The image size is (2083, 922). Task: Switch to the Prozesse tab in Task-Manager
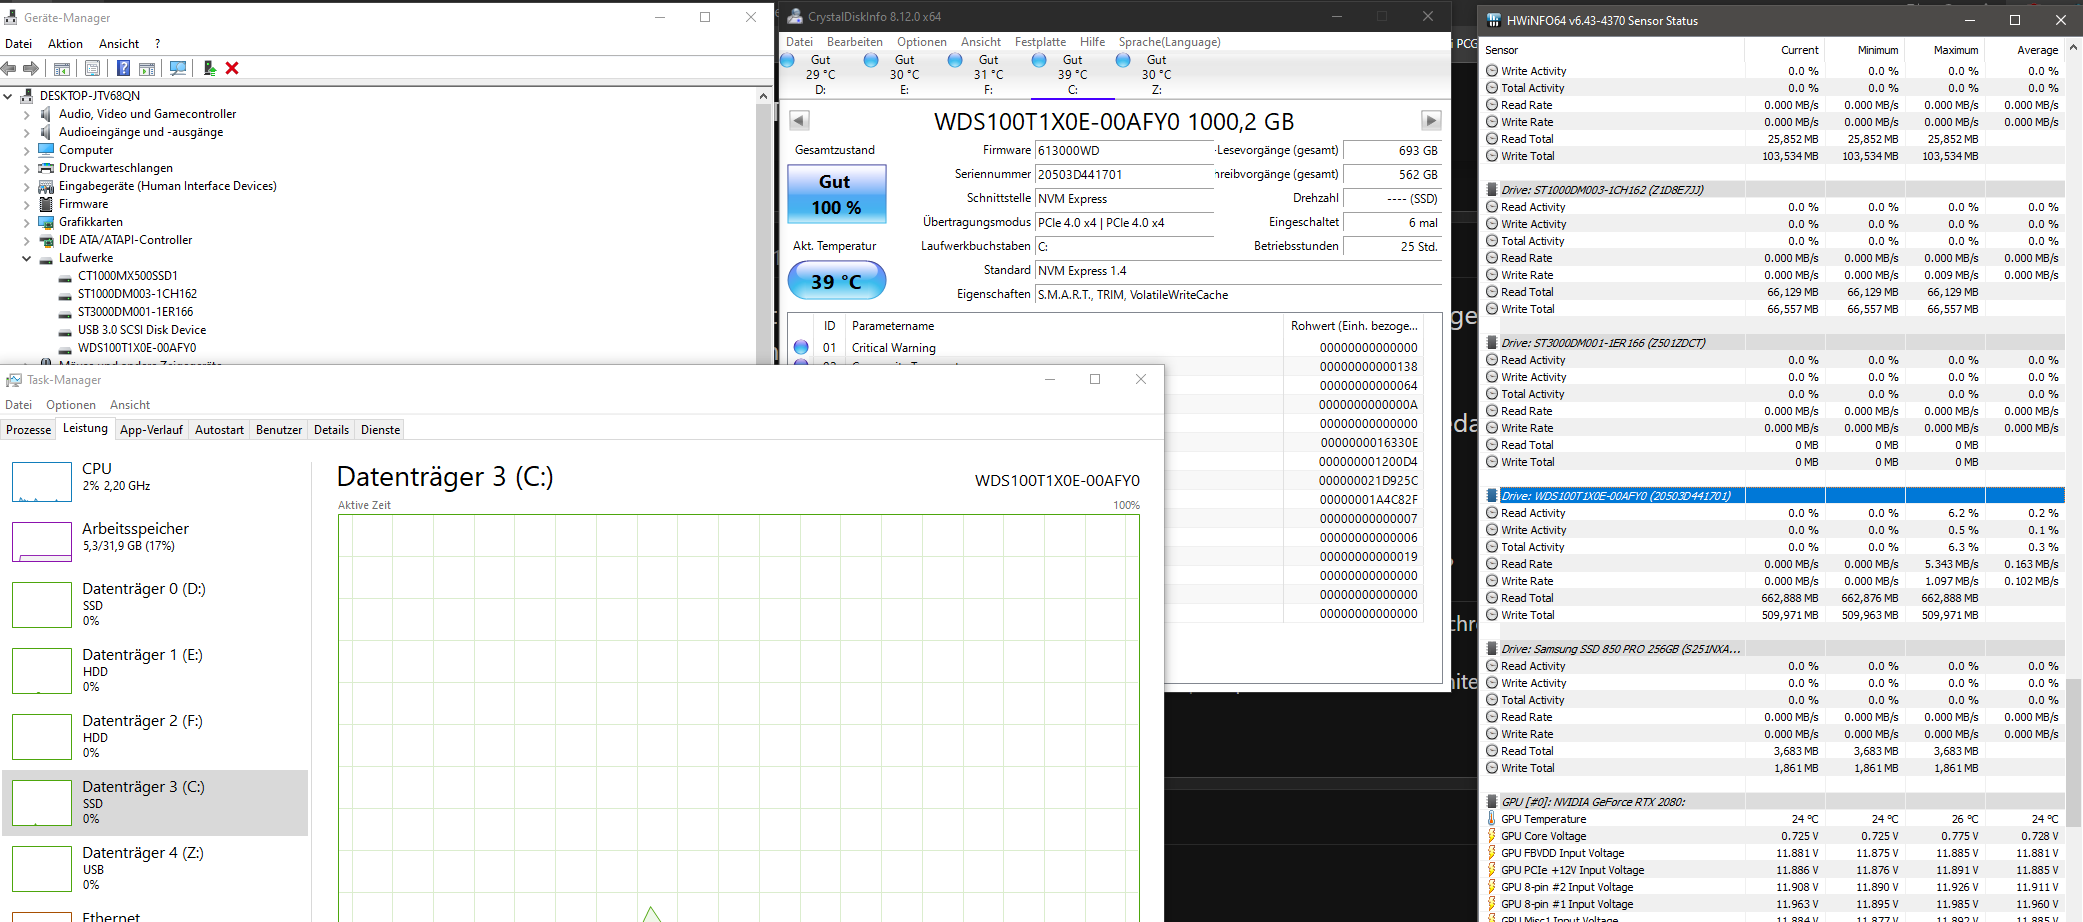(29, 430)
